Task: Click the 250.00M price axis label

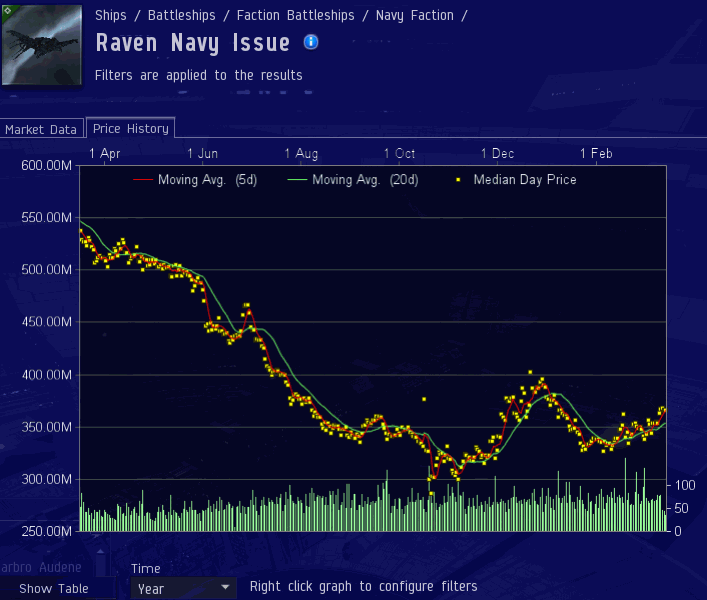Action: (46, 531)
